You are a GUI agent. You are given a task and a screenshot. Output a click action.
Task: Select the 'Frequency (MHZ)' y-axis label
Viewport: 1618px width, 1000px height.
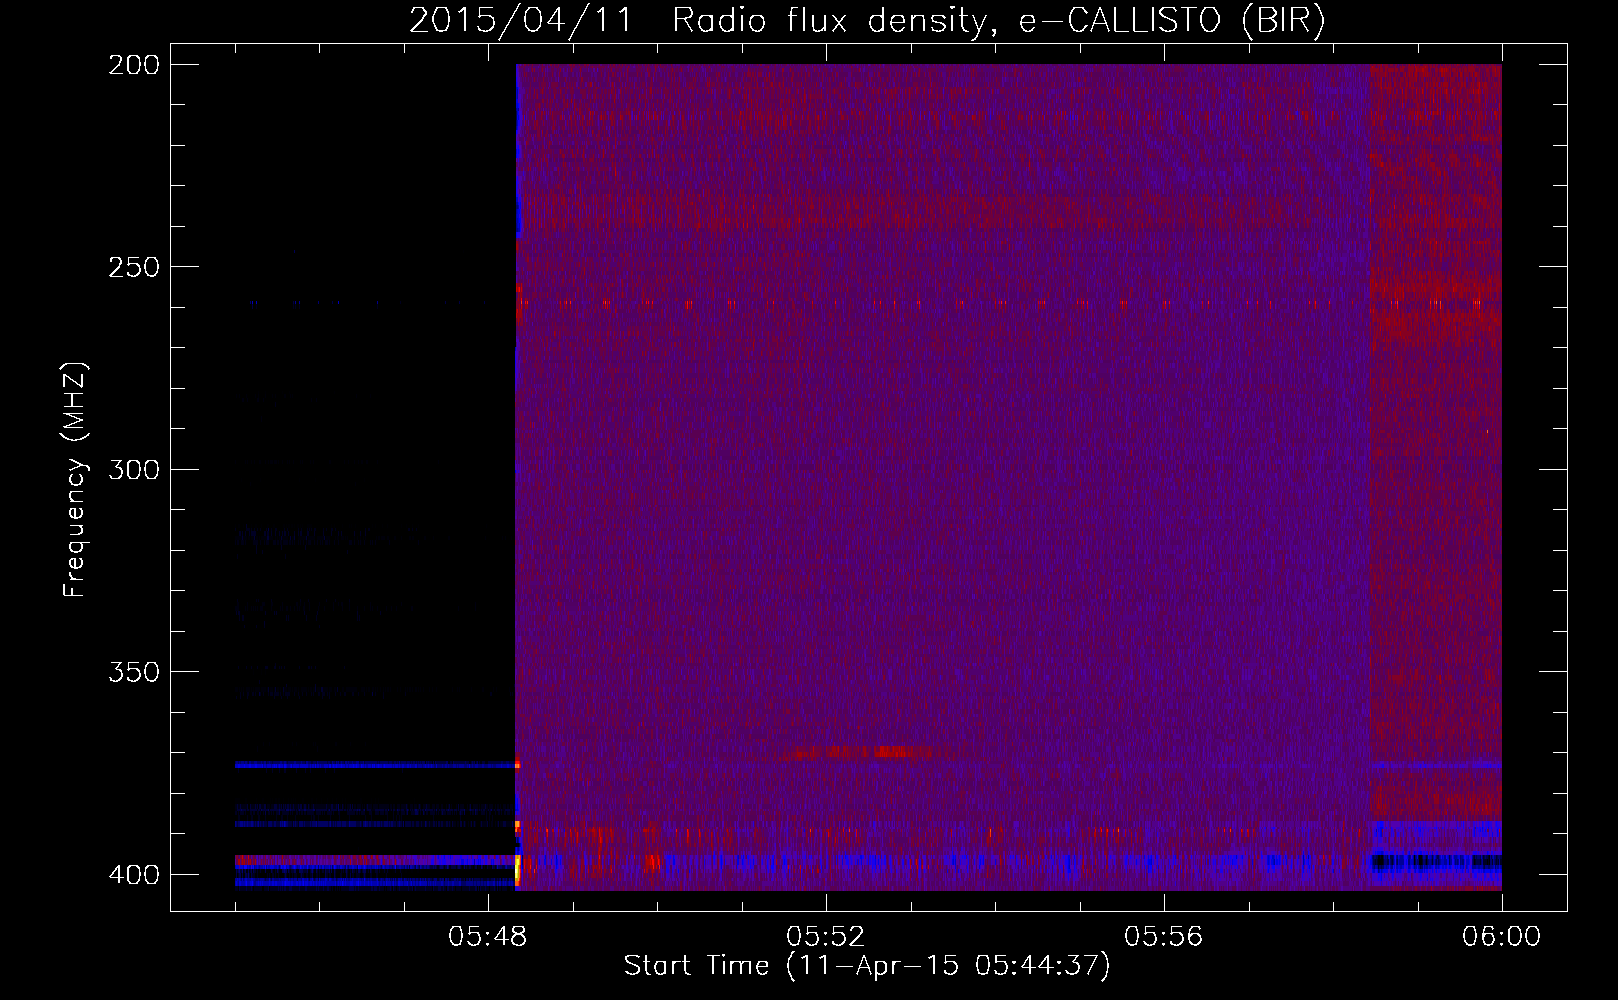[75, 480]
